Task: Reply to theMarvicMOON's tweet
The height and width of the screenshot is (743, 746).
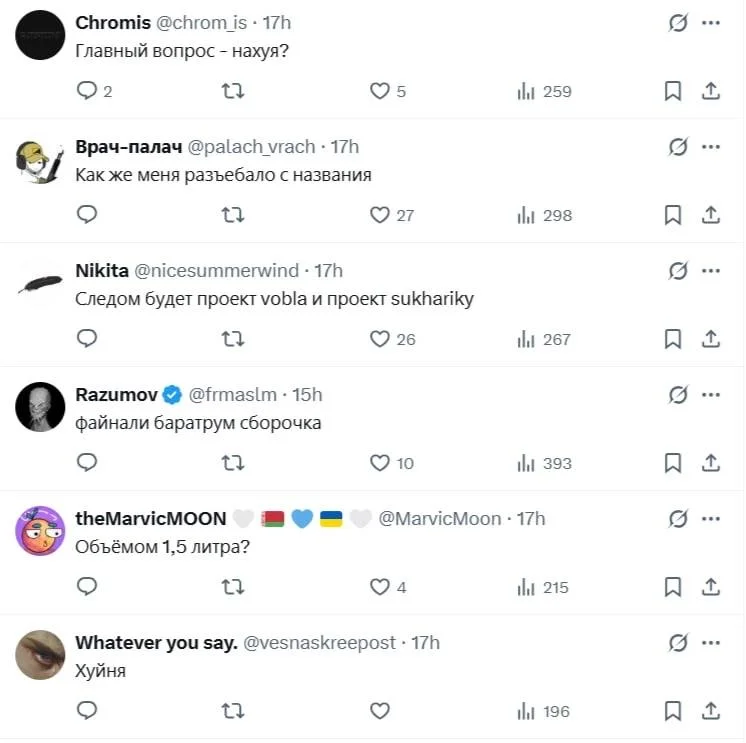Action: pyautogui.click(x=87, y=587)
